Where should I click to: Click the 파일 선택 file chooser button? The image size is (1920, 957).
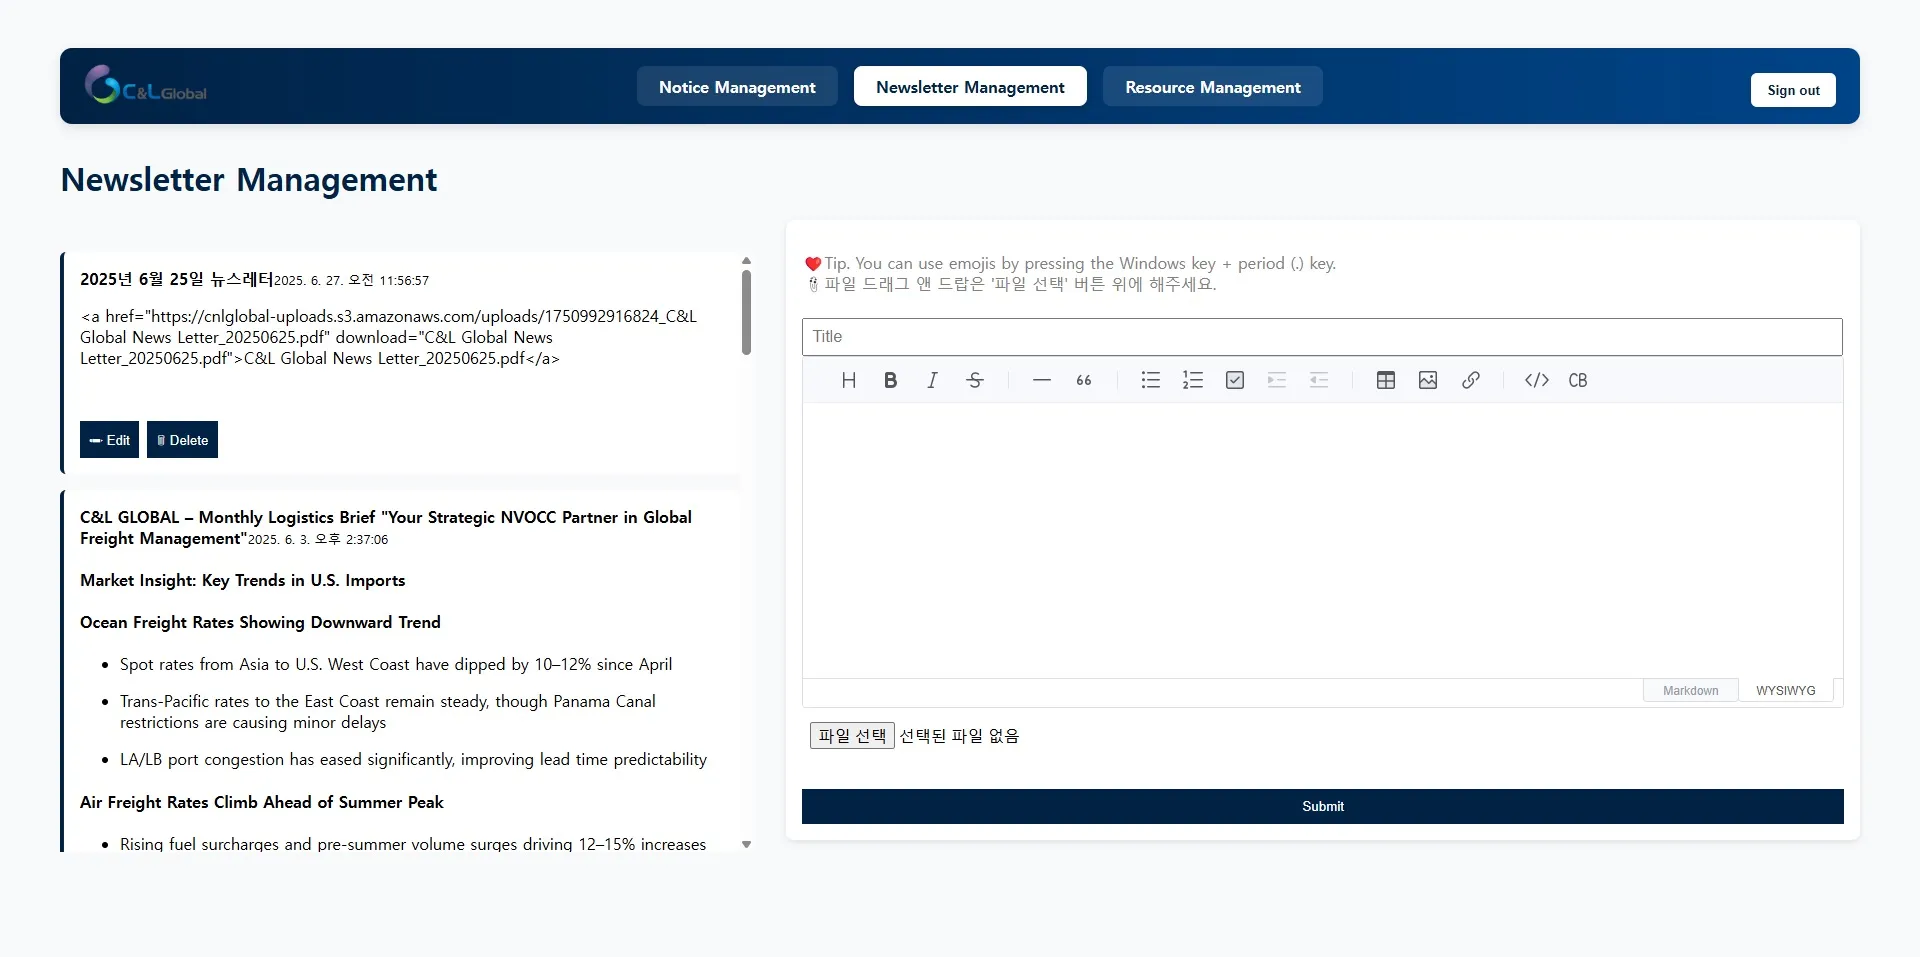(852, 736)
